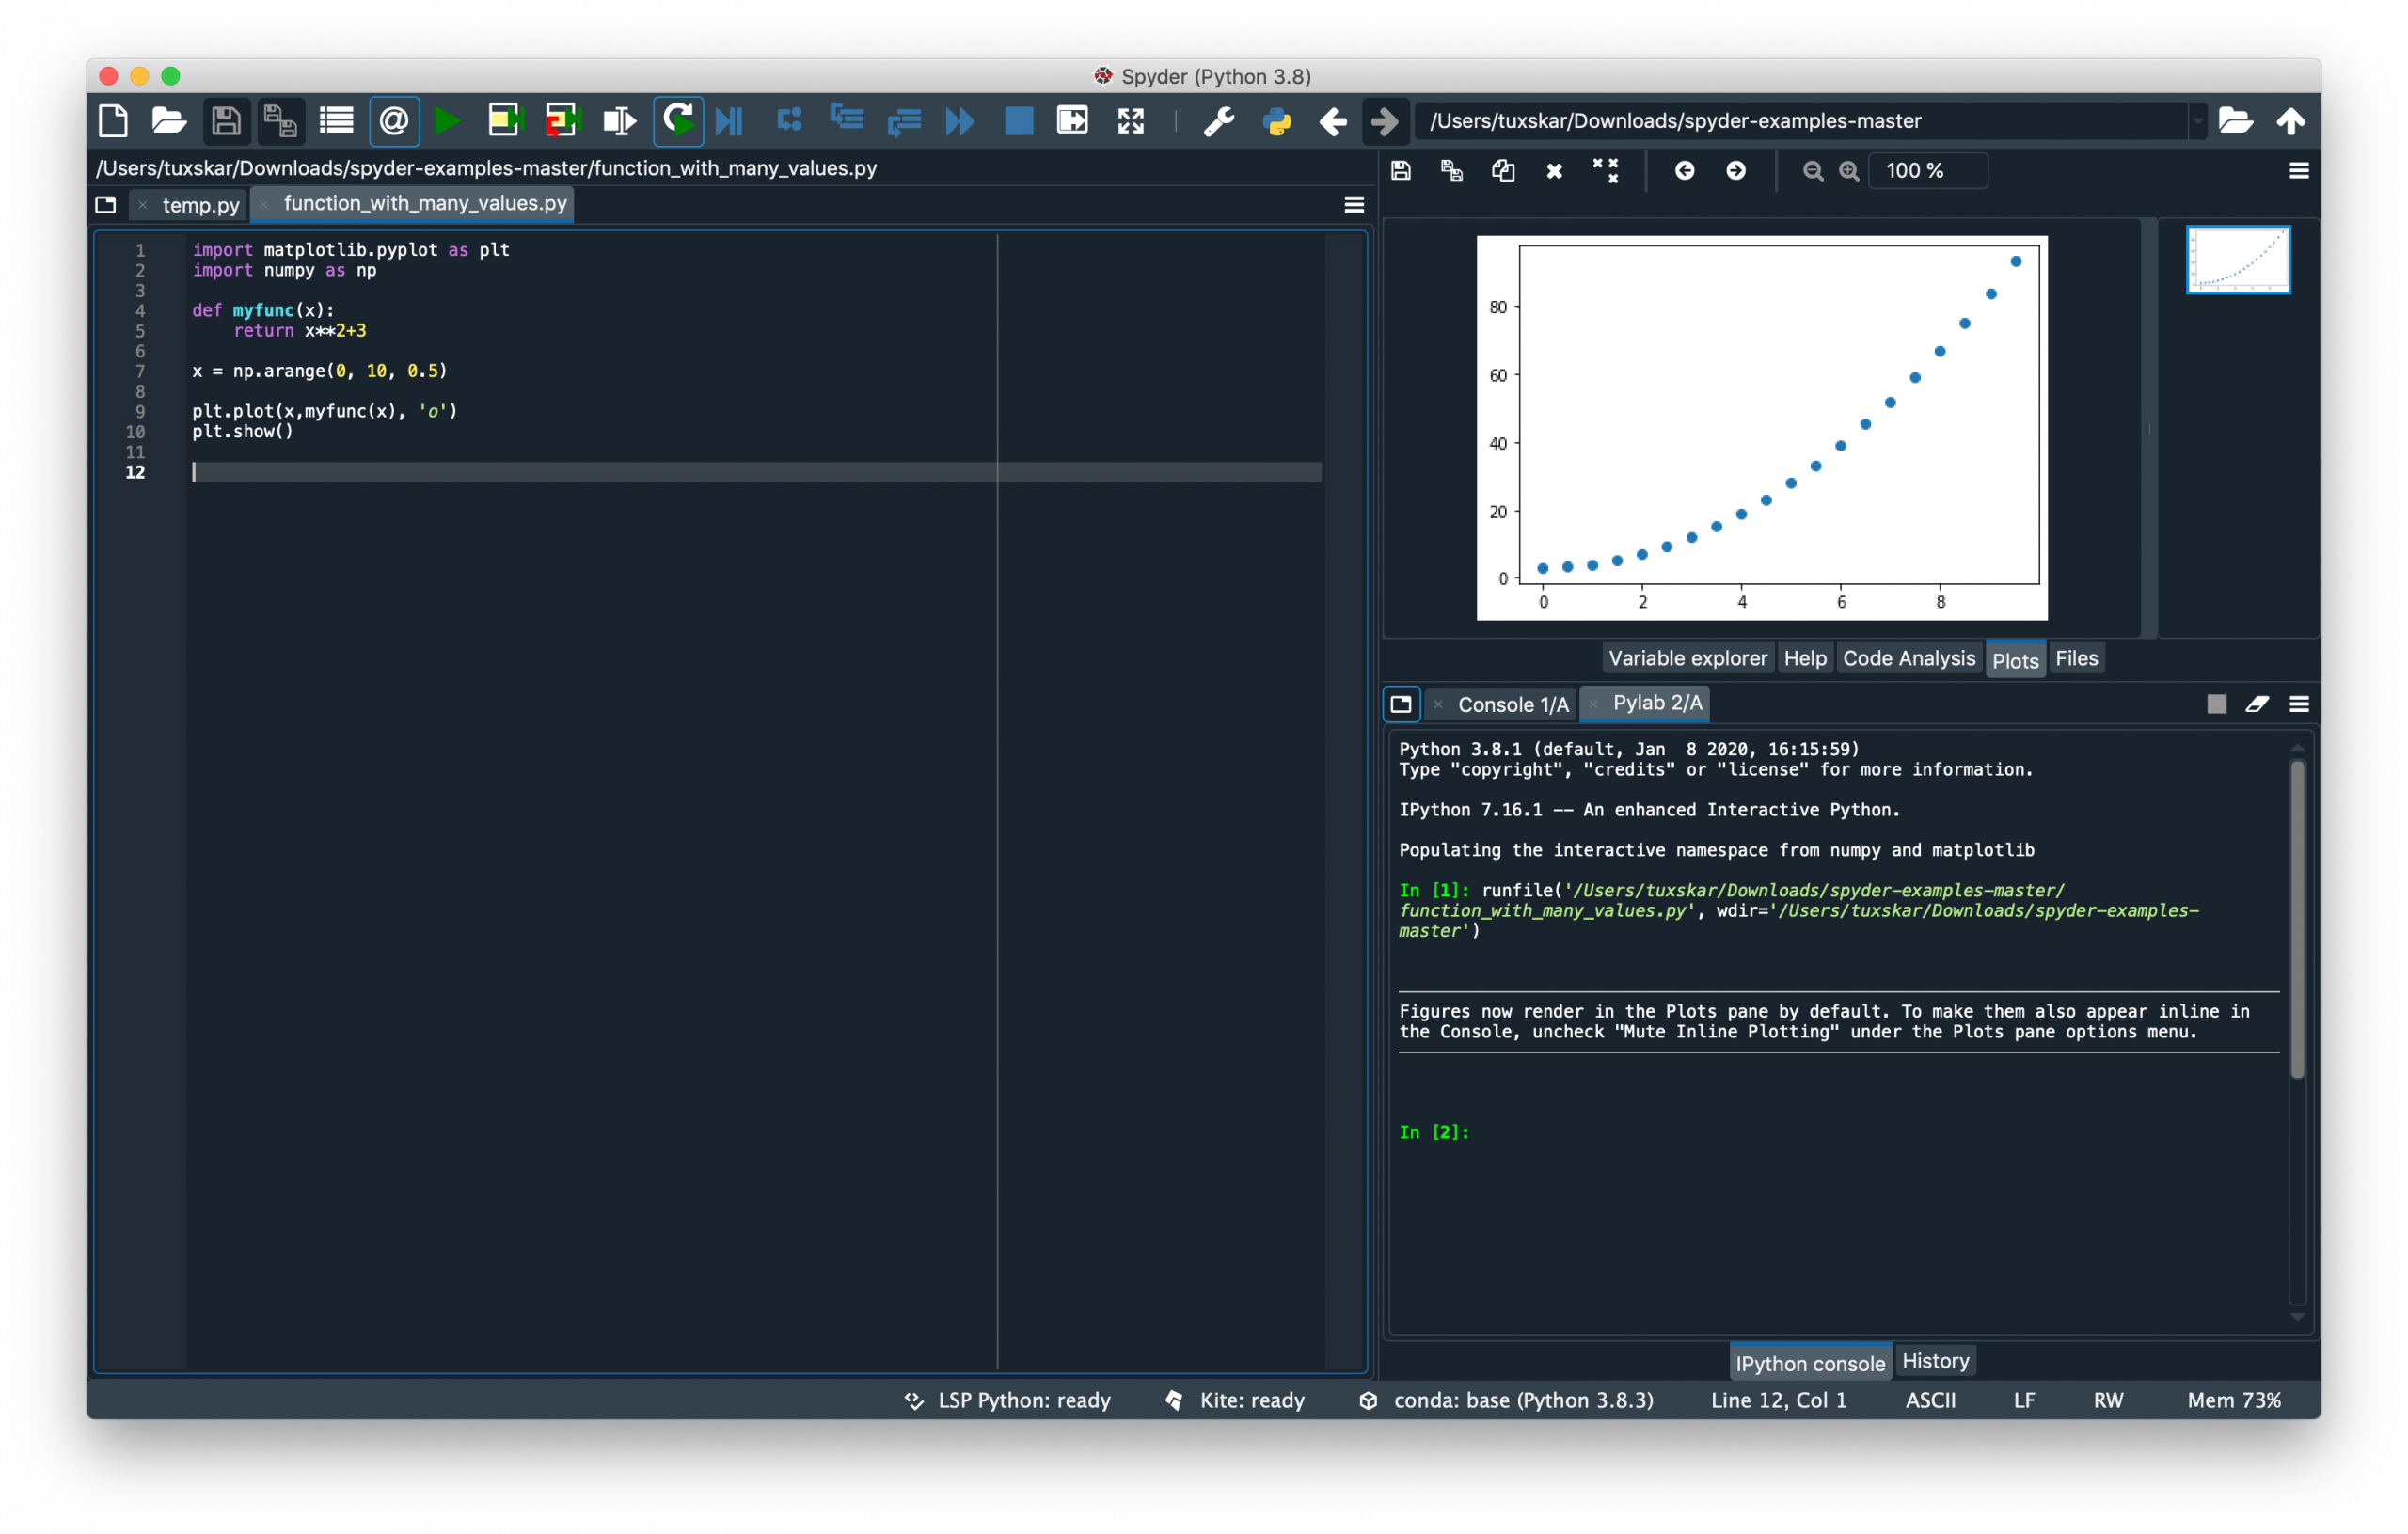Screen dimensions: 2408x1534
Task: Open the Variable explorer tab
Action: (1687, 658)
